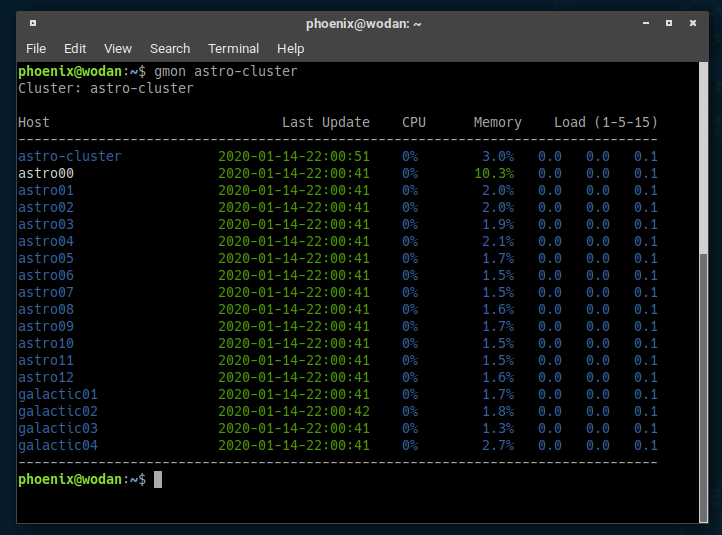Click the cursor block at the bottom prompt
Screen dimensions: 722x535
pos(158,479)
